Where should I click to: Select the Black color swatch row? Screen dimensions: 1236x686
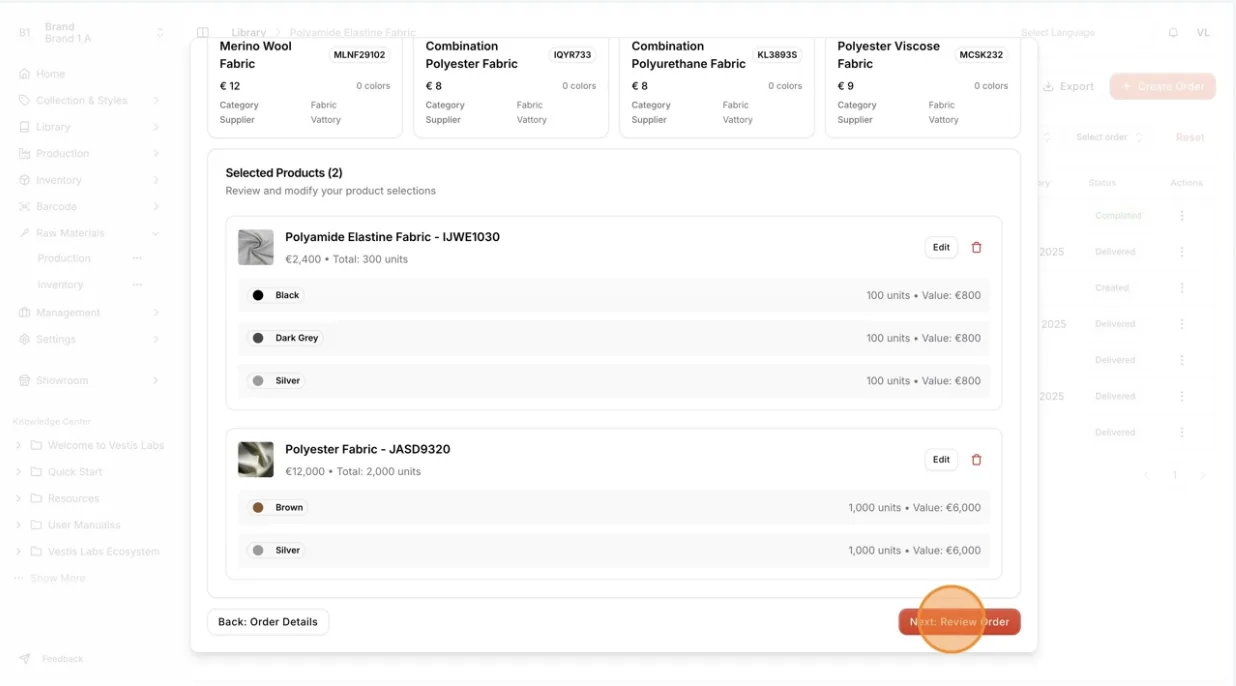[614, 295]
